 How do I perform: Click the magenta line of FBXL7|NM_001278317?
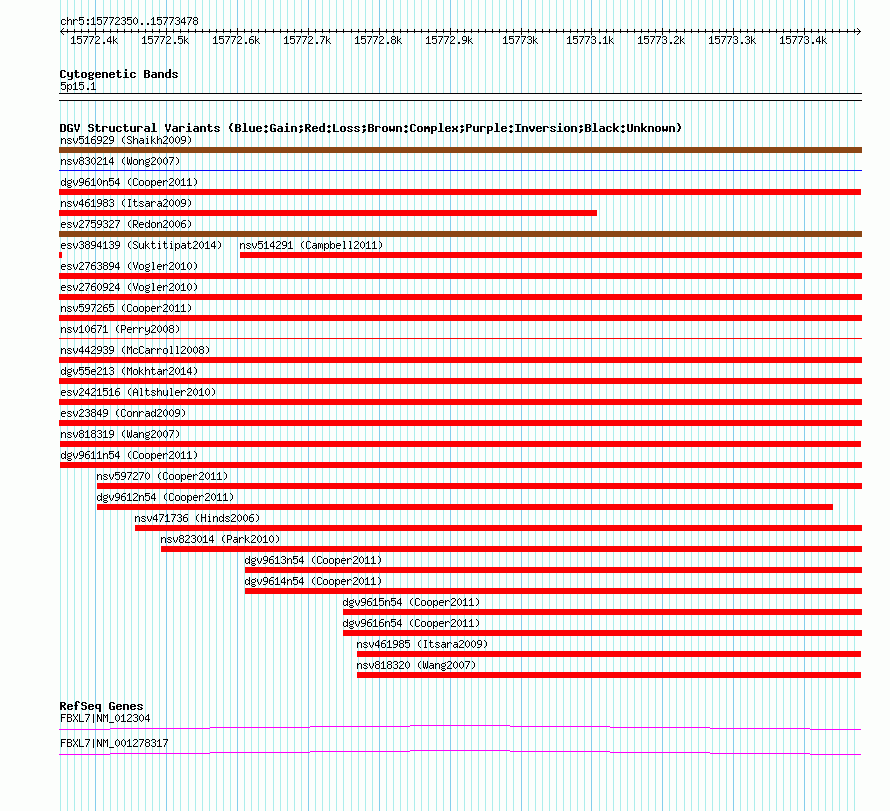(x=460, y=753)
